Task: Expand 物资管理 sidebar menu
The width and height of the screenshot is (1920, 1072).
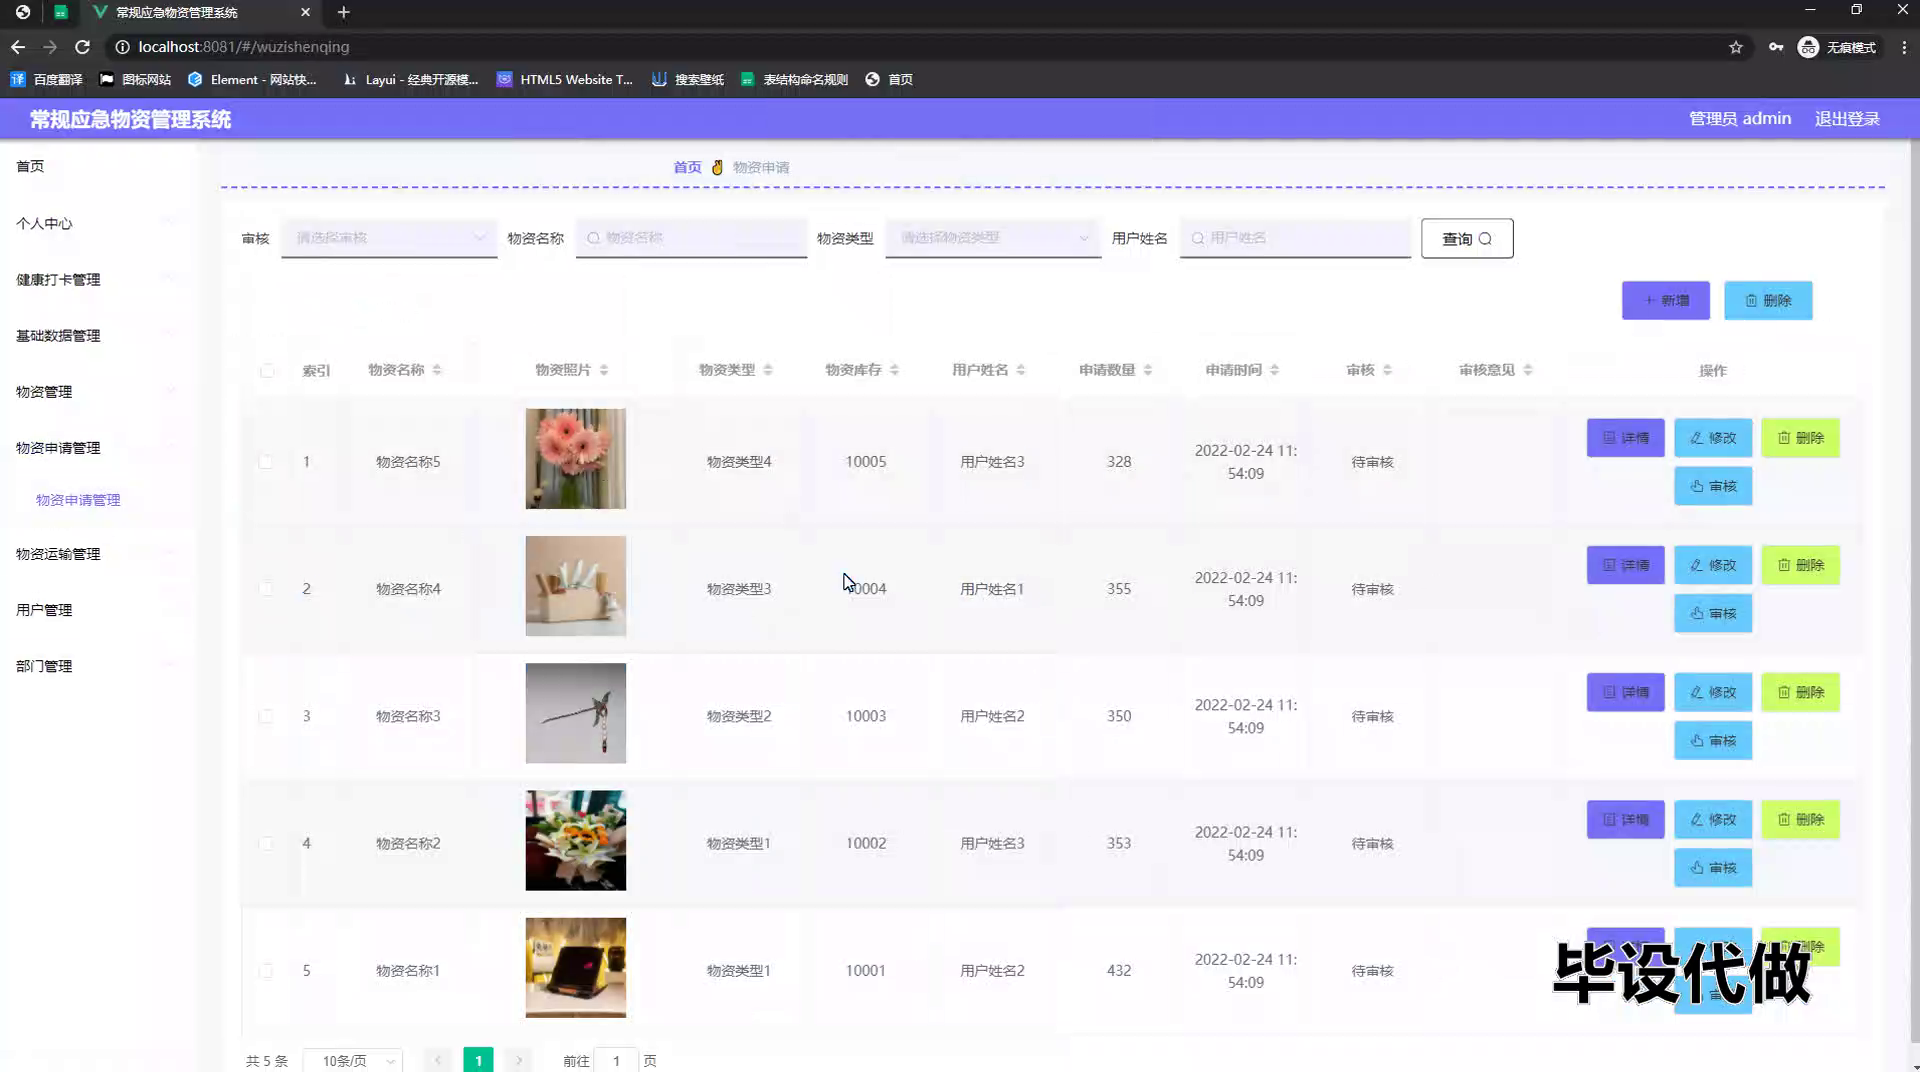Action: click(x=98, y=391)
